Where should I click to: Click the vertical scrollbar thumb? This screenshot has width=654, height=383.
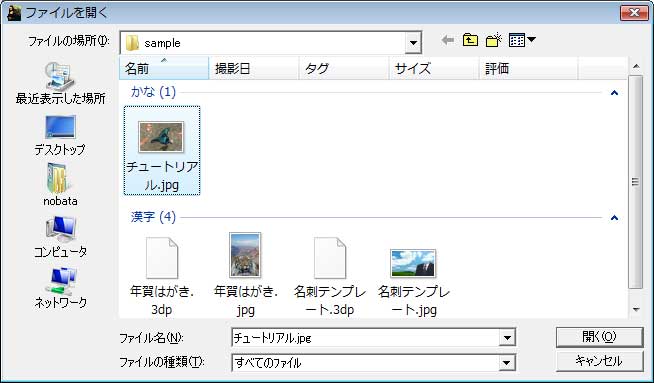pyautogui.click(x=636, y=182)
